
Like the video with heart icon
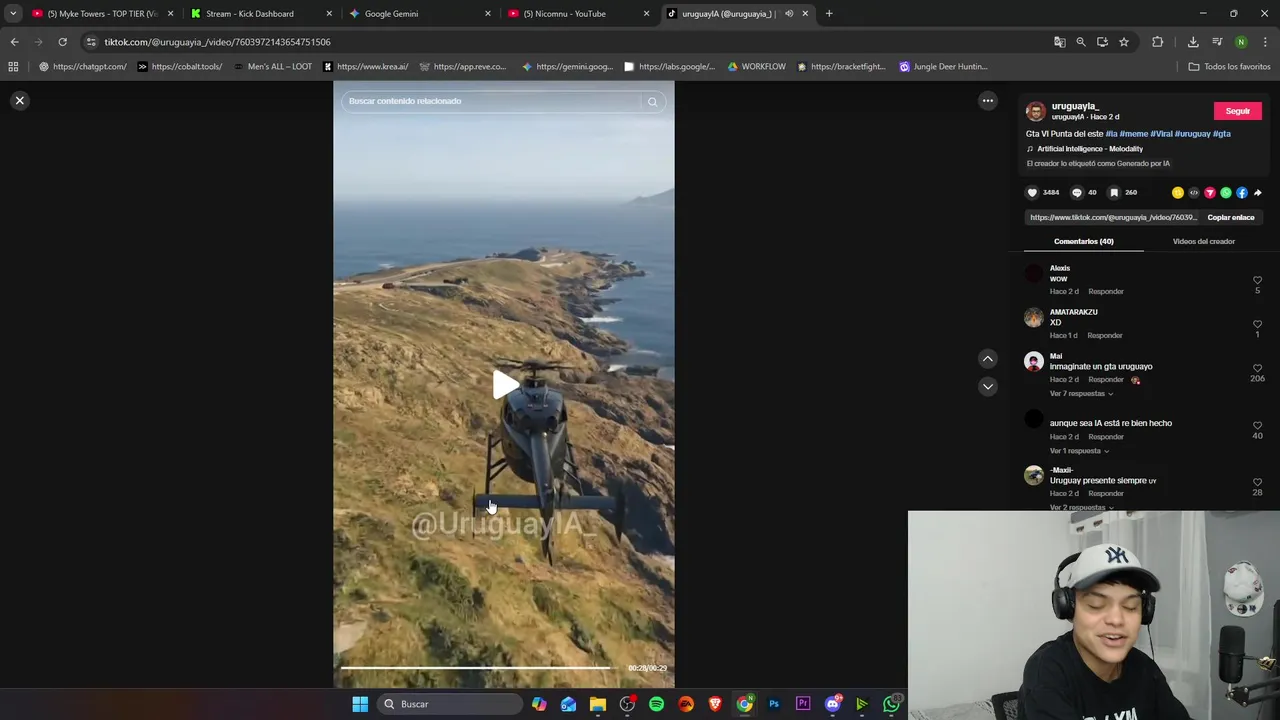[1032, 192]
